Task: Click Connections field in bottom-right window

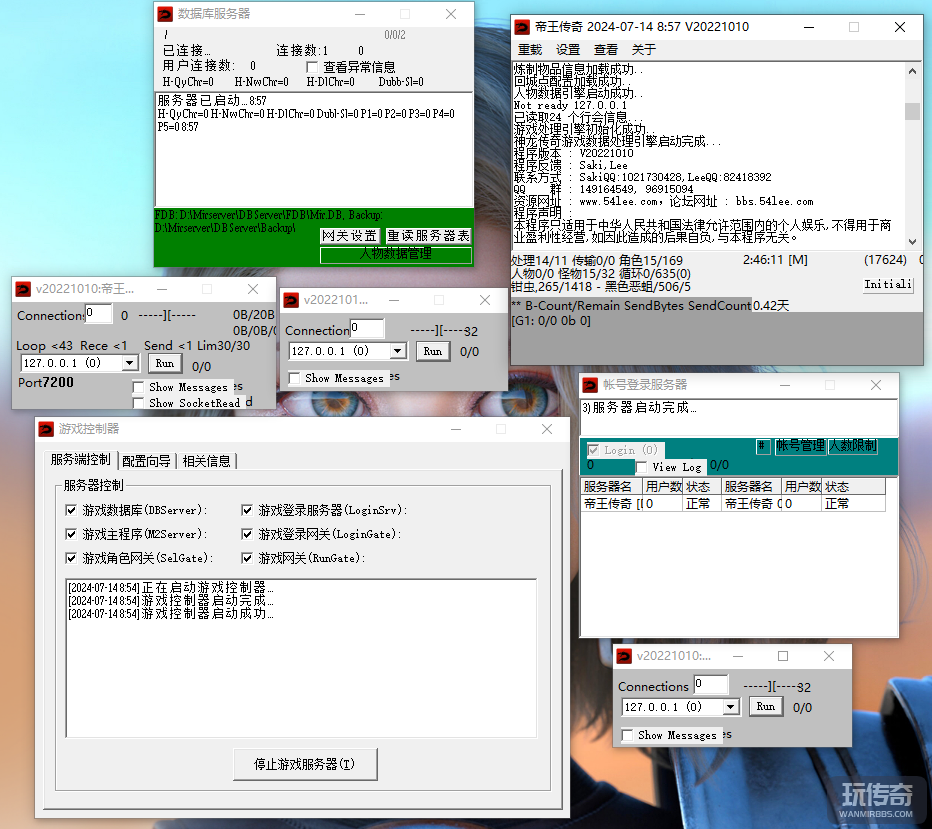Action: click(711, 684)
